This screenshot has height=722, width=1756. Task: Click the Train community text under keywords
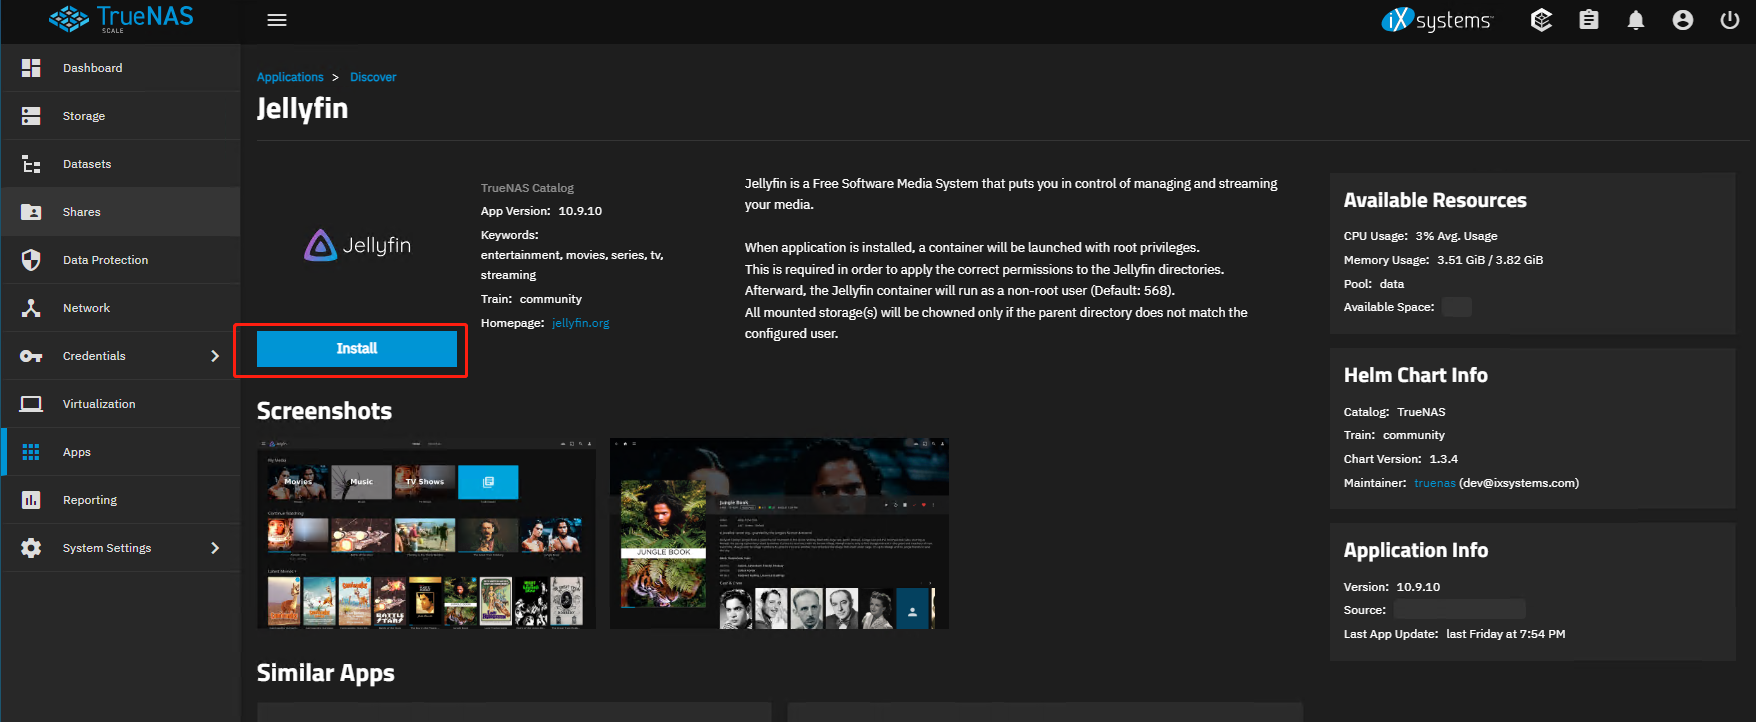point(531,299)
